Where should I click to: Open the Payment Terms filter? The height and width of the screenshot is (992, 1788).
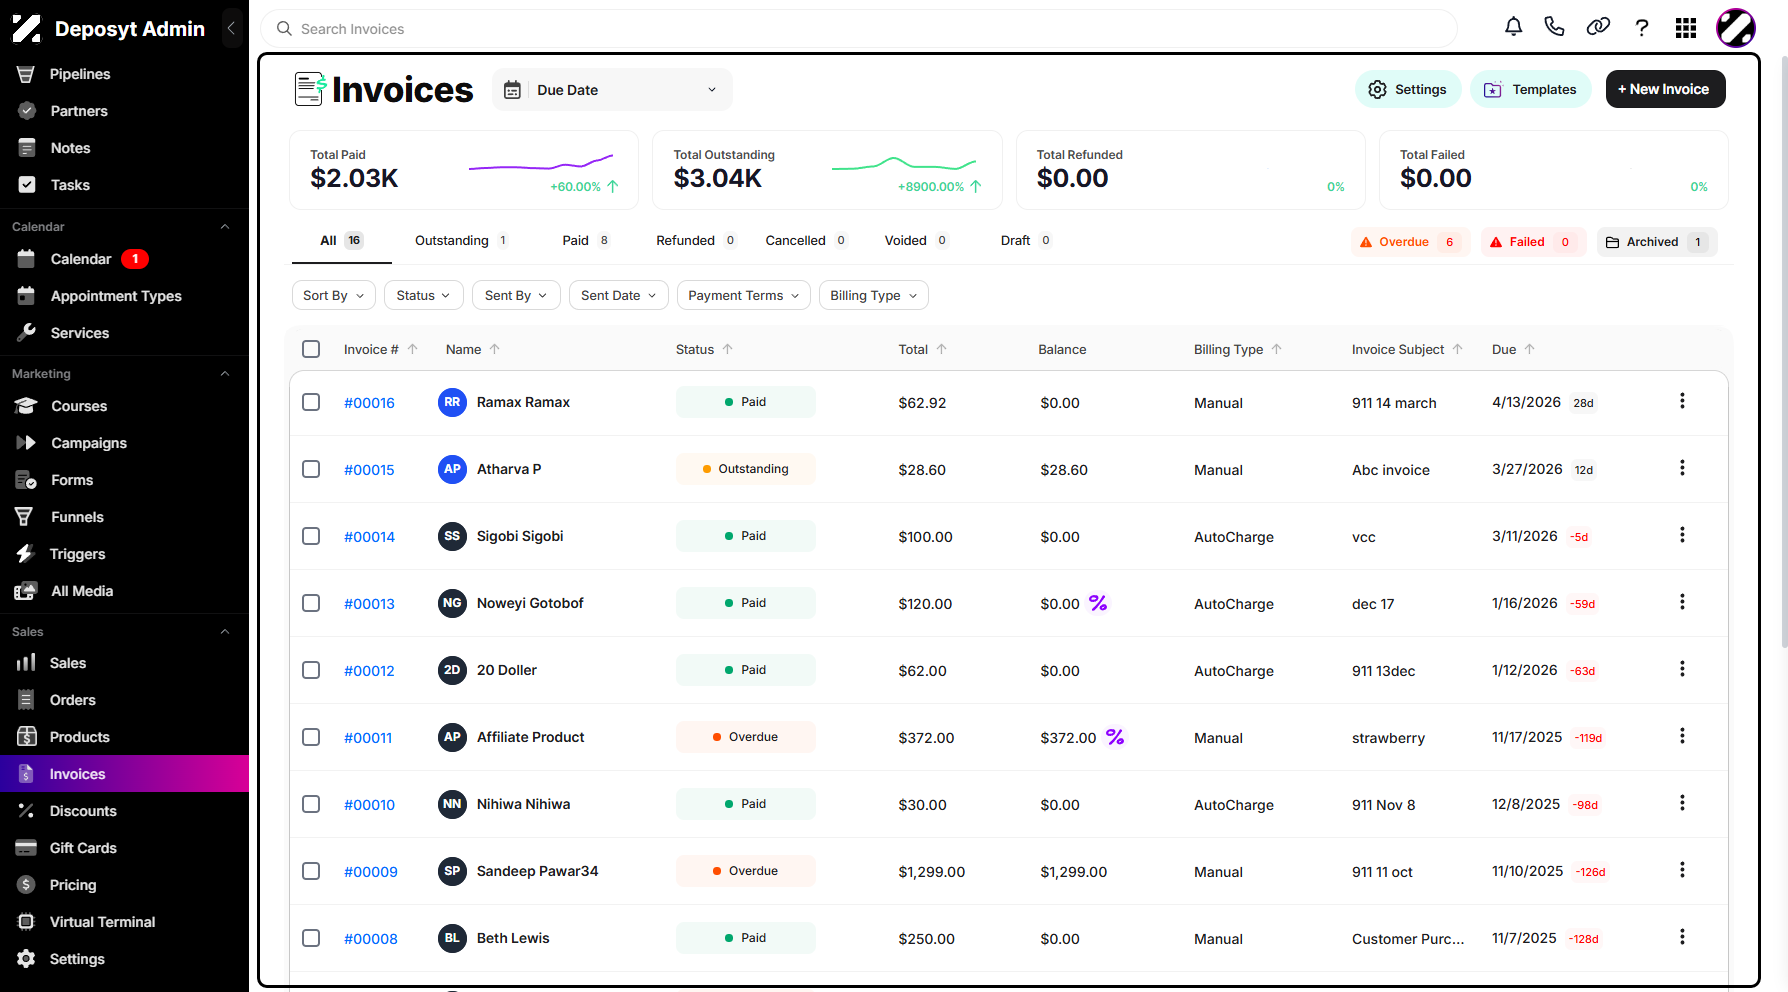tap(744, 295)
